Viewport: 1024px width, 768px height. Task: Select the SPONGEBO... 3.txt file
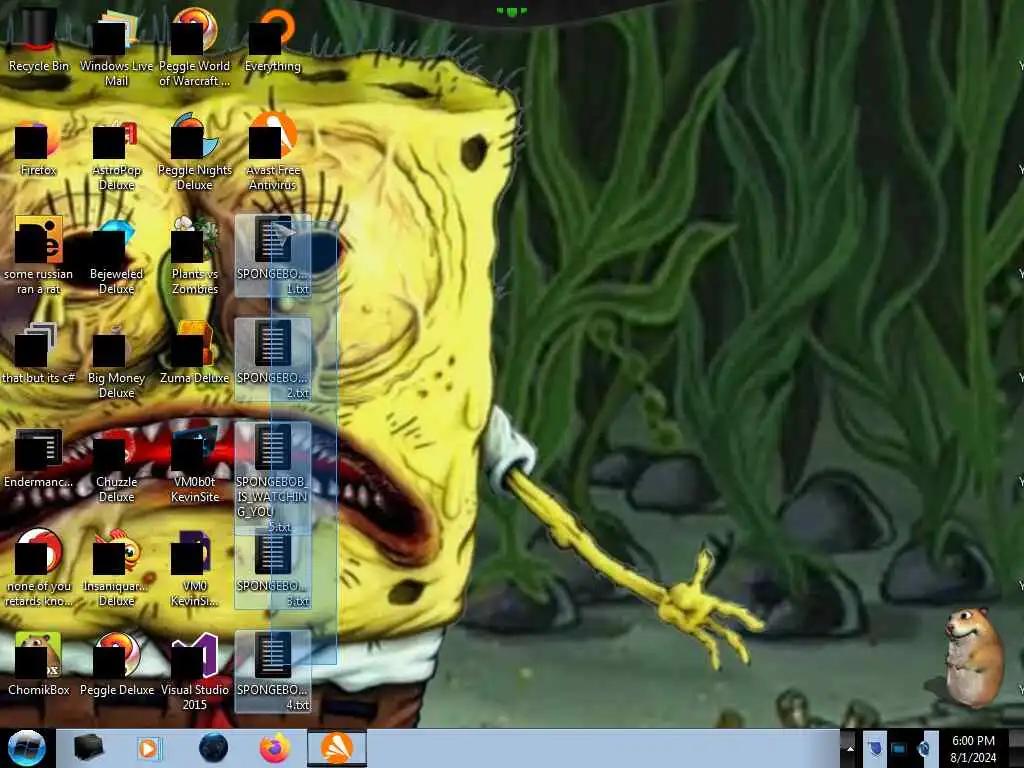click(272, 572)
